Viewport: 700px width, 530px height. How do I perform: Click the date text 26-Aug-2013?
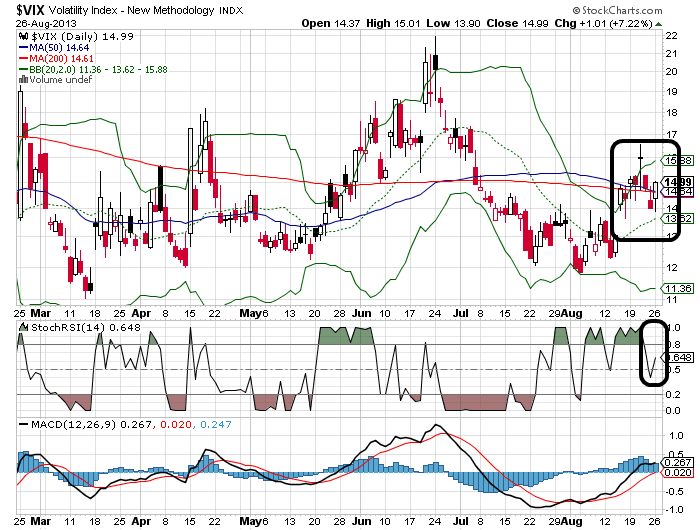[x=46, y=24]
